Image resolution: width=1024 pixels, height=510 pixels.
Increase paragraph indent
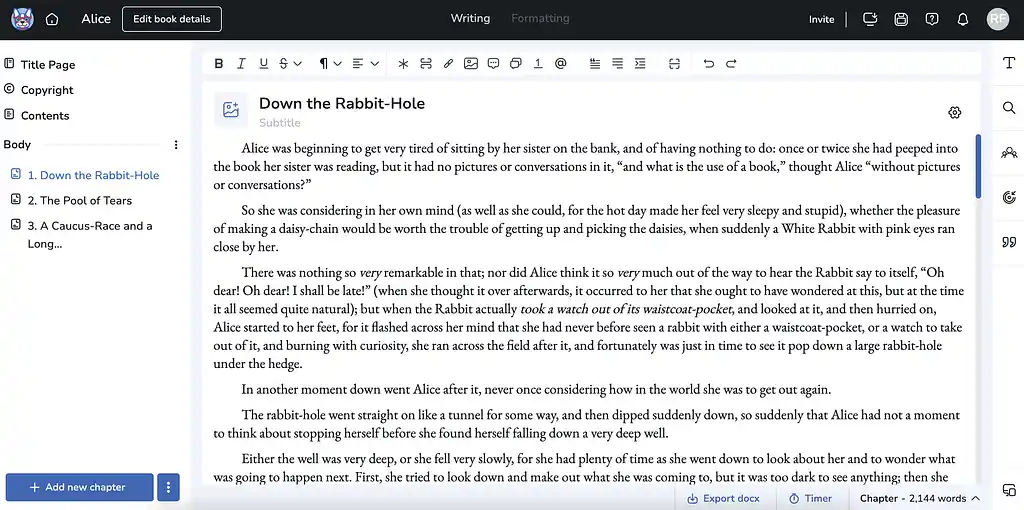coord(640,63)
